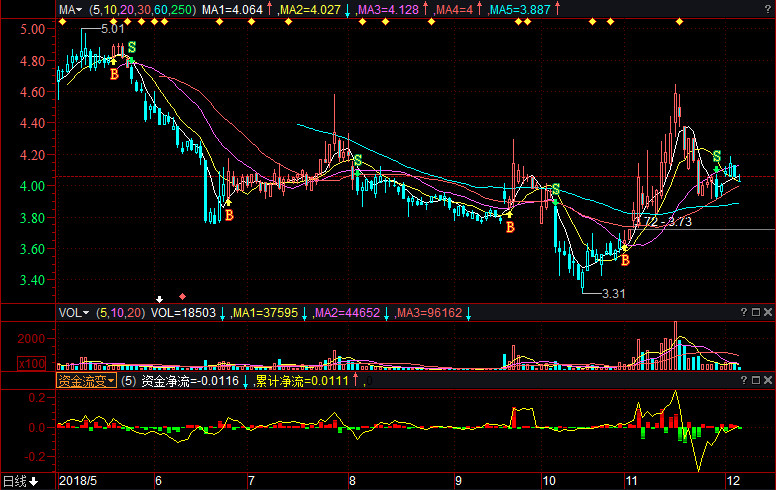The image size is (776, 490).
Task: Click the 2018/5 date on the time axis
Action: click(80, 481)
